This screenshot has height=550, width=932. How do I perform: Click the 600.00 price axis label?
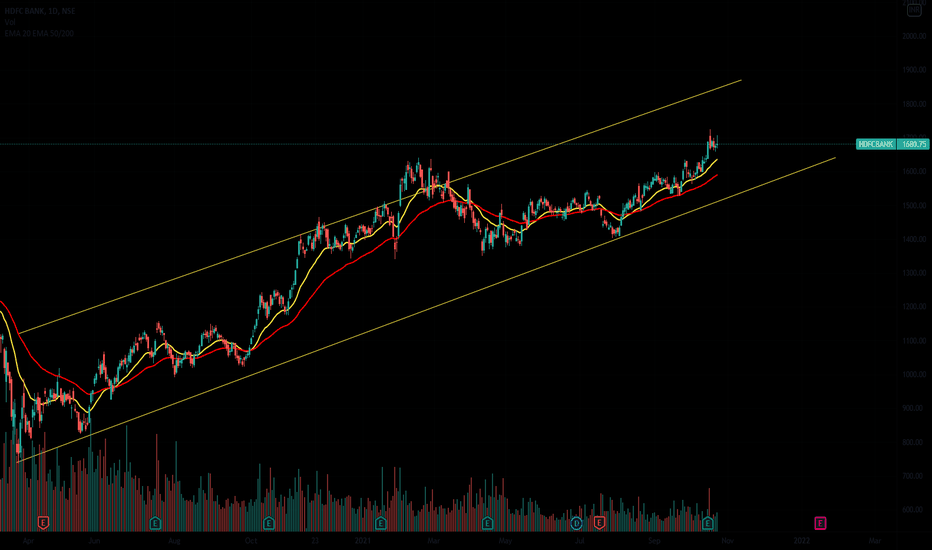[914, 510]
